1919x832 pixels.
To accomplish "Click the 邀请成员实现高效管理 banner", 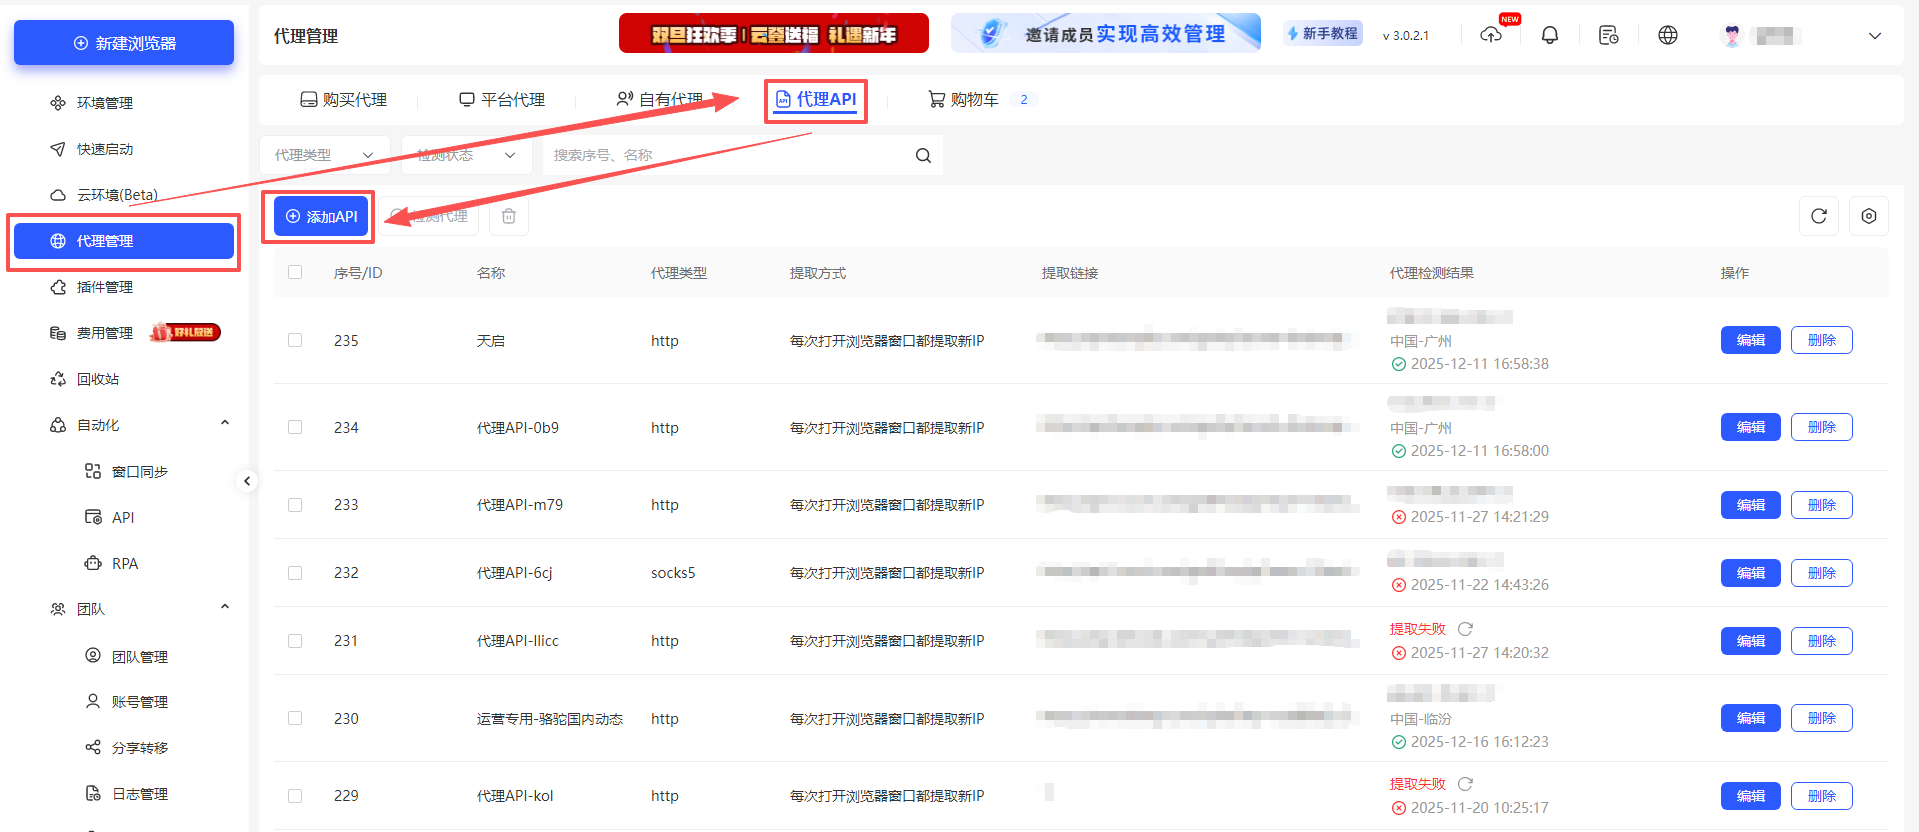I will [x=1106, y=33].
